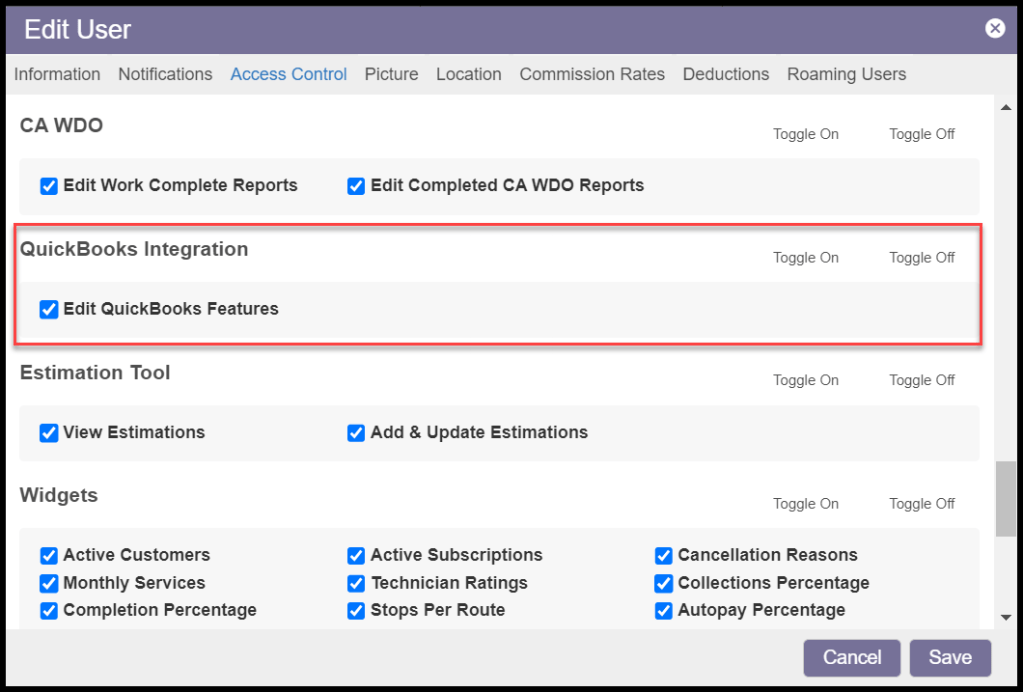Viewport: 1023px width, 692px height.
Task: Uncheck the Cancellation Reasons widget
Action: pos(663,556)
